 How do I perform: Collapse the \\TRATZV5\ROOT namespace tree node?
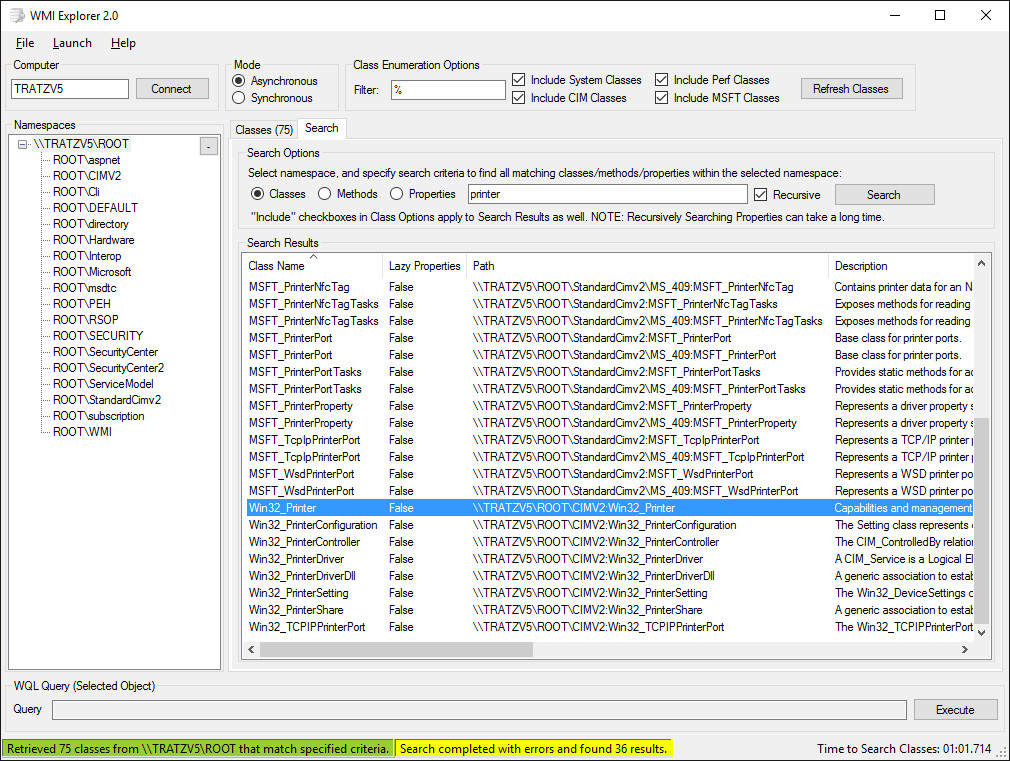(23, 144)
